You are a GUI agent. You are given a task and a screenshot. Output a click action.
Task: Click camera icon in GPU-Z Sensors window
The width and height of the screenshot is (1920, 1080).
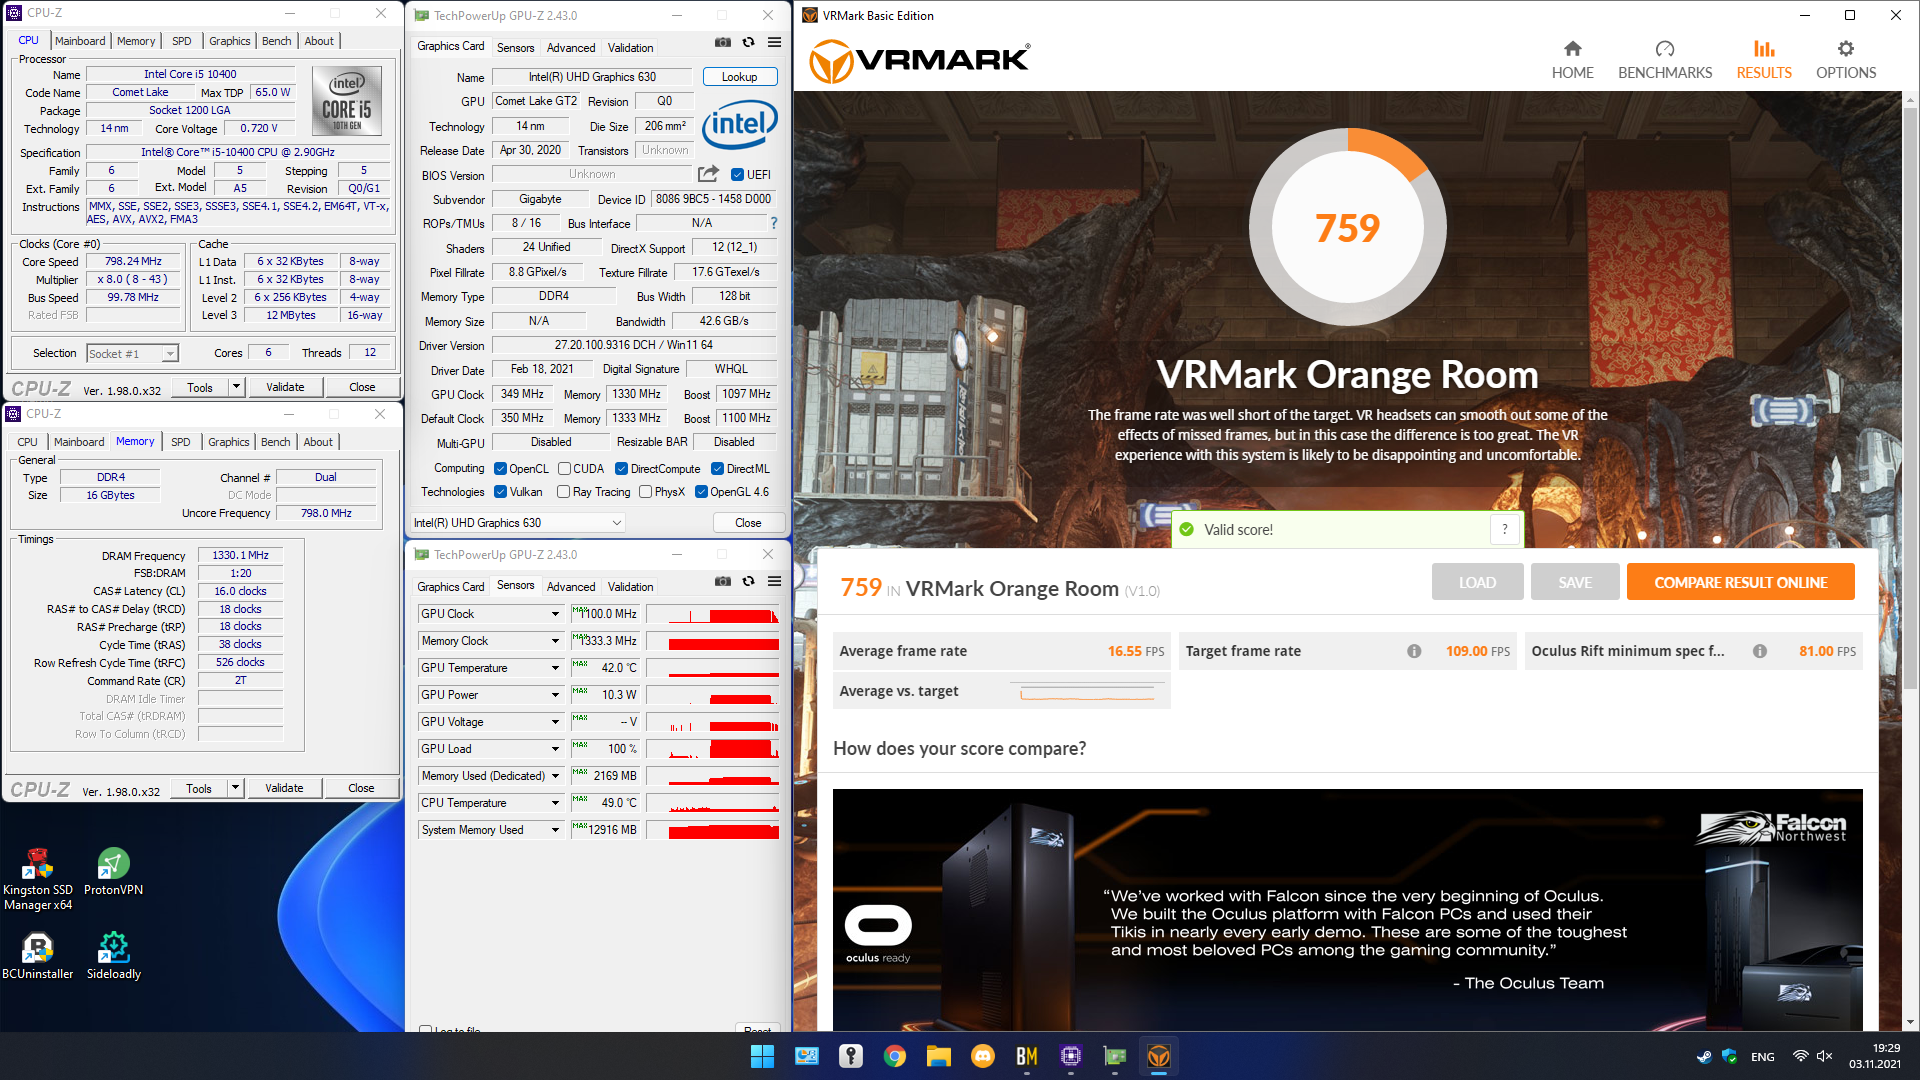(722, 581)
